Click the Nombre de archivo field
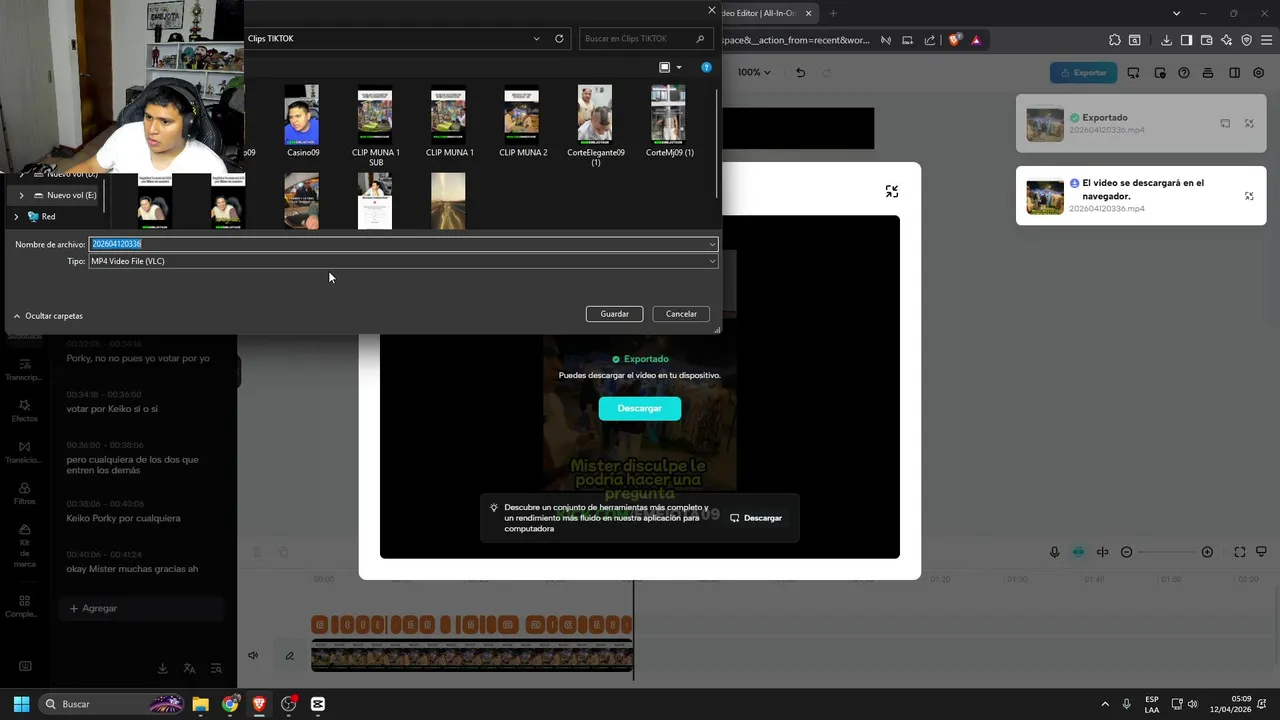The height and width of the screenshot is (720, 1280). tap(403, 244)
